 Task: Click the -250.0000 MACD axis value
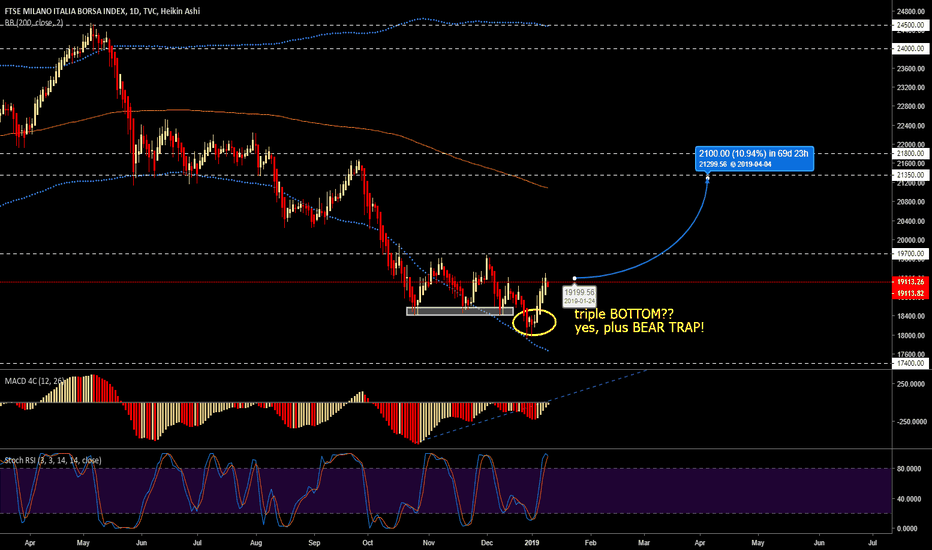(x=911, y=422)
